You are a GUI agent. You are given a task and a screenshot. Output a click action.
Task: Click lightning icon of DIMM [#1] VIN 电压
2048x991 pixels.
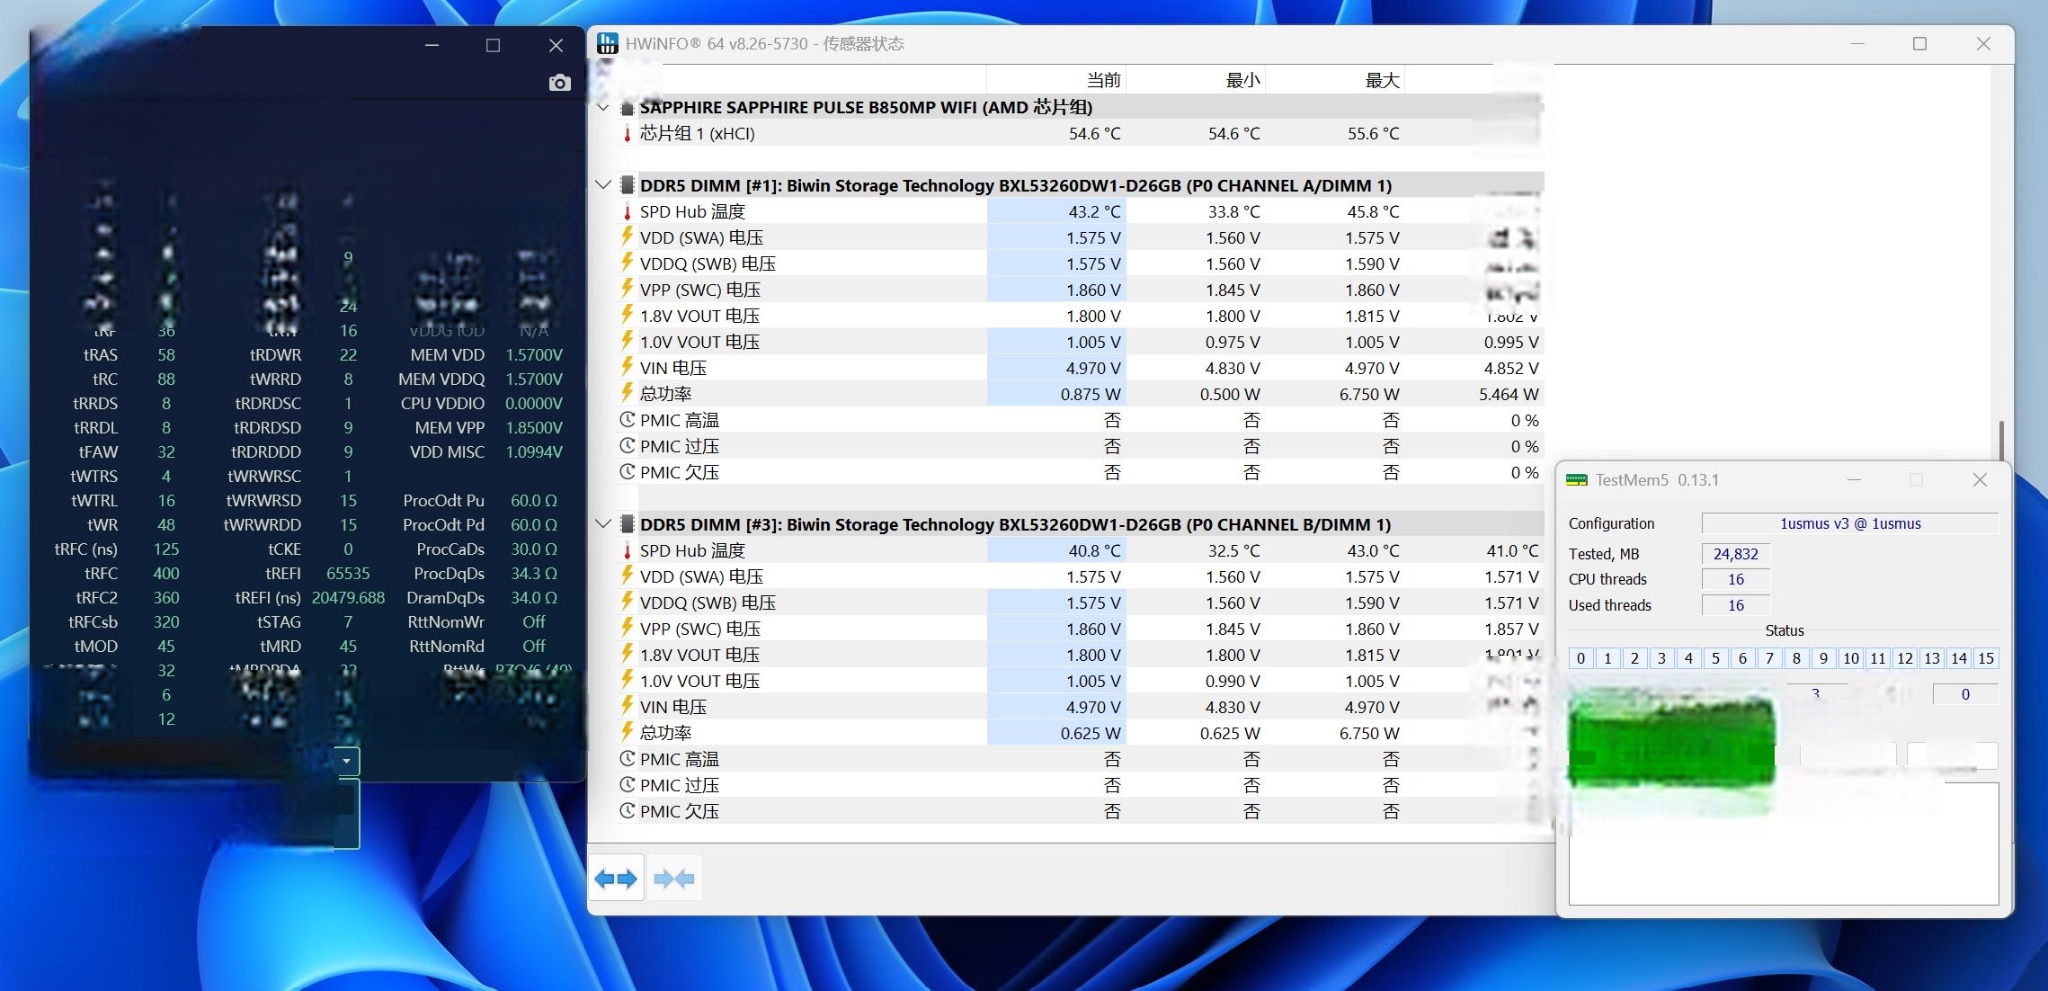(x=627, y=367)
